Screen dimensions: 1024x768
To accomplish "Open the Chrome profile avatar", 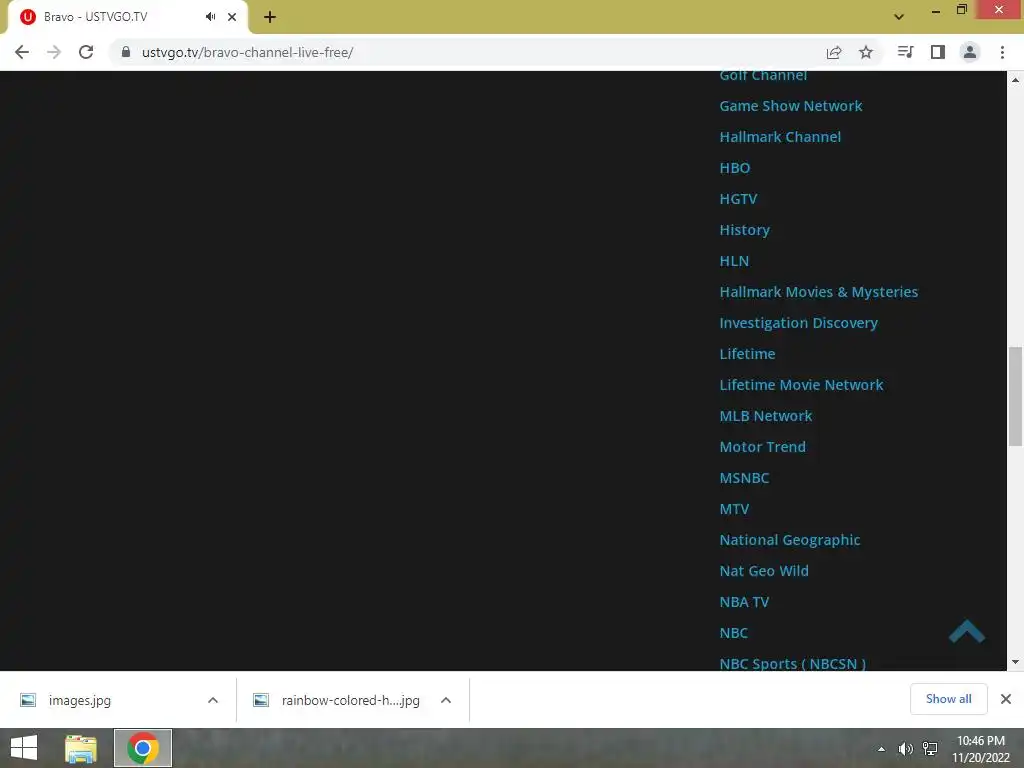I will 970,52.
